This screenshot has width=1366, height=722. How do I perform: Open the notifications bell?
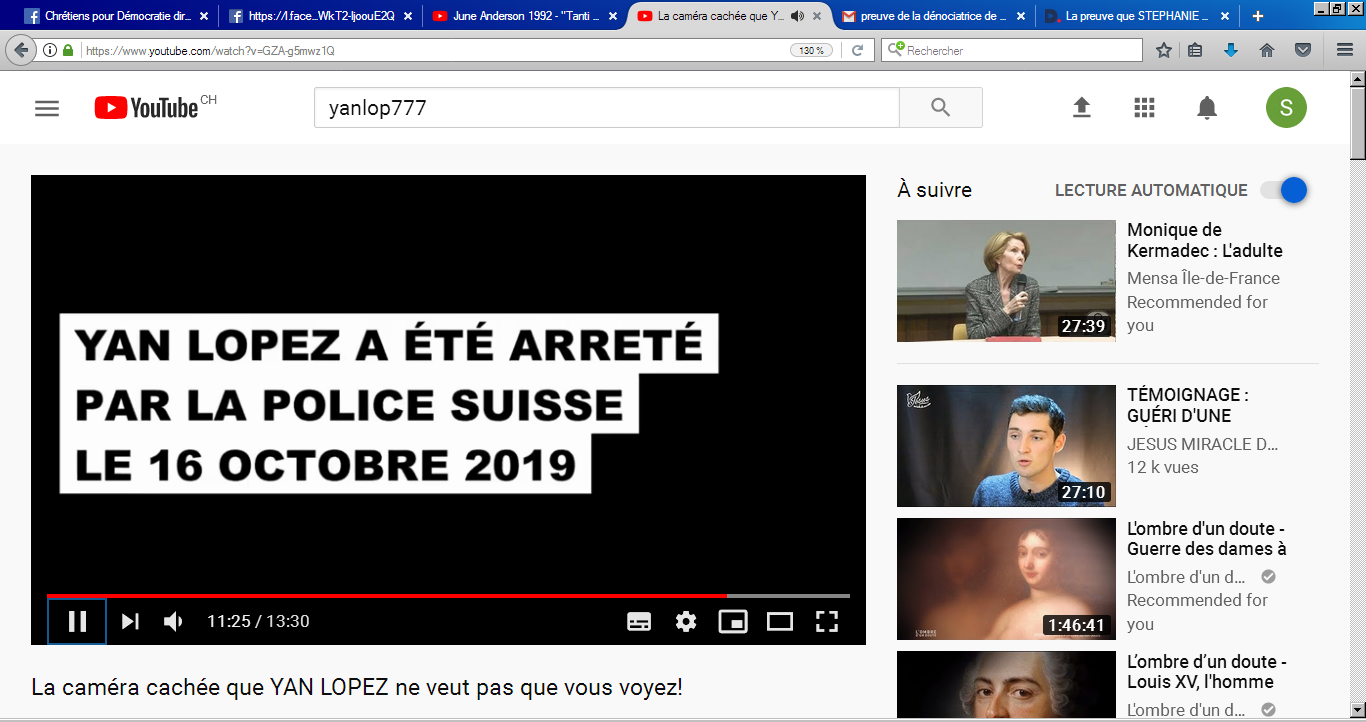coord(1207,108)
